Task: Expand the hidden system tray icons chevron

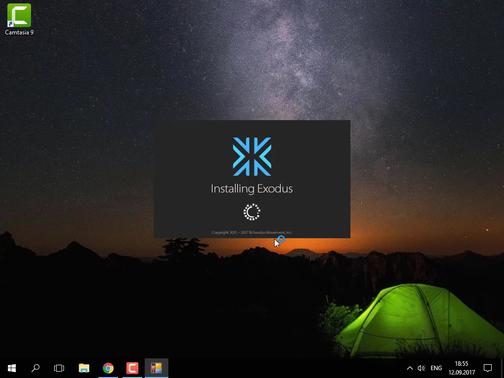Action: 410,368
